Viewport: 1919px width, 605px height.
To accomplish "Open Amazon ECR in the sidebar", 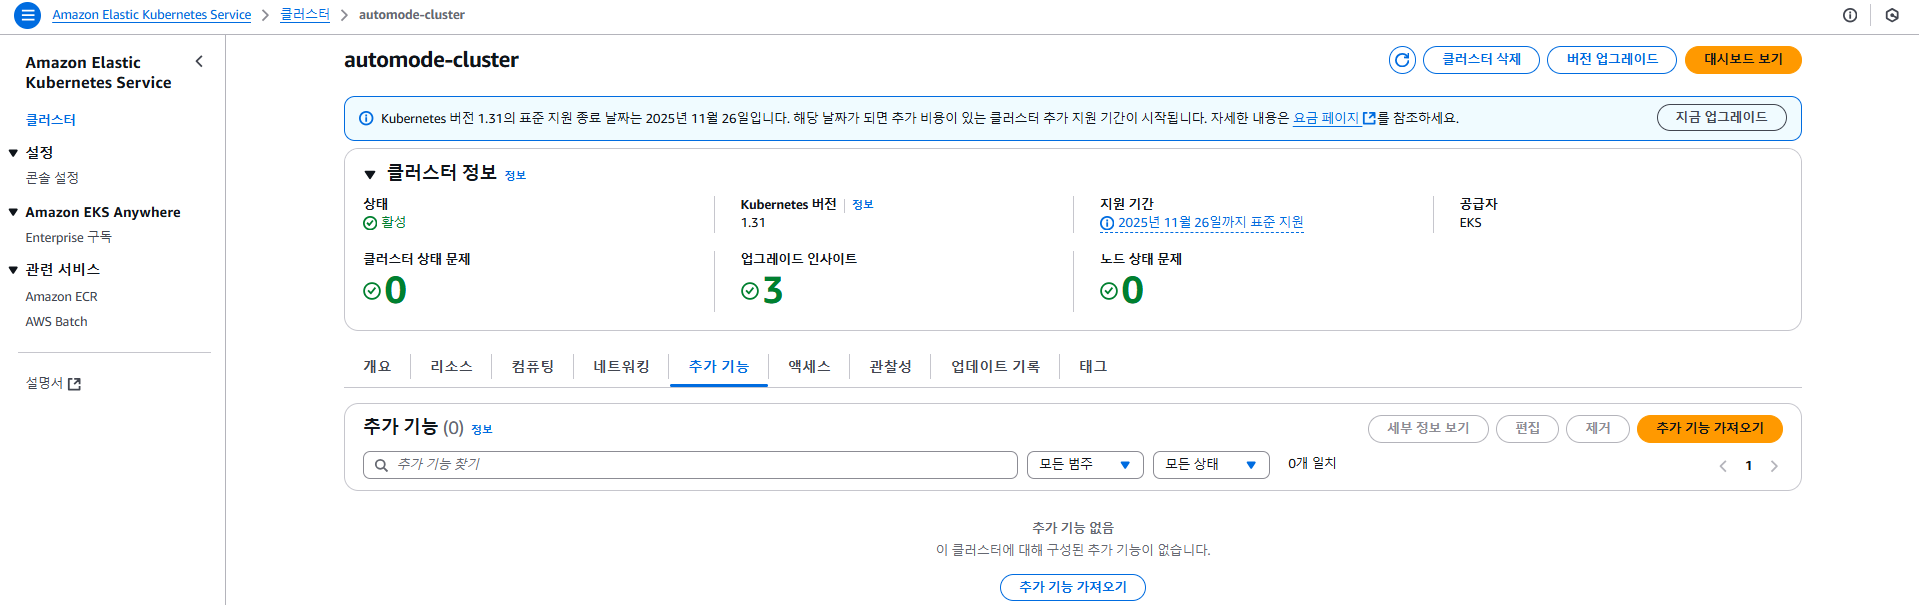I will coord(61,297).
